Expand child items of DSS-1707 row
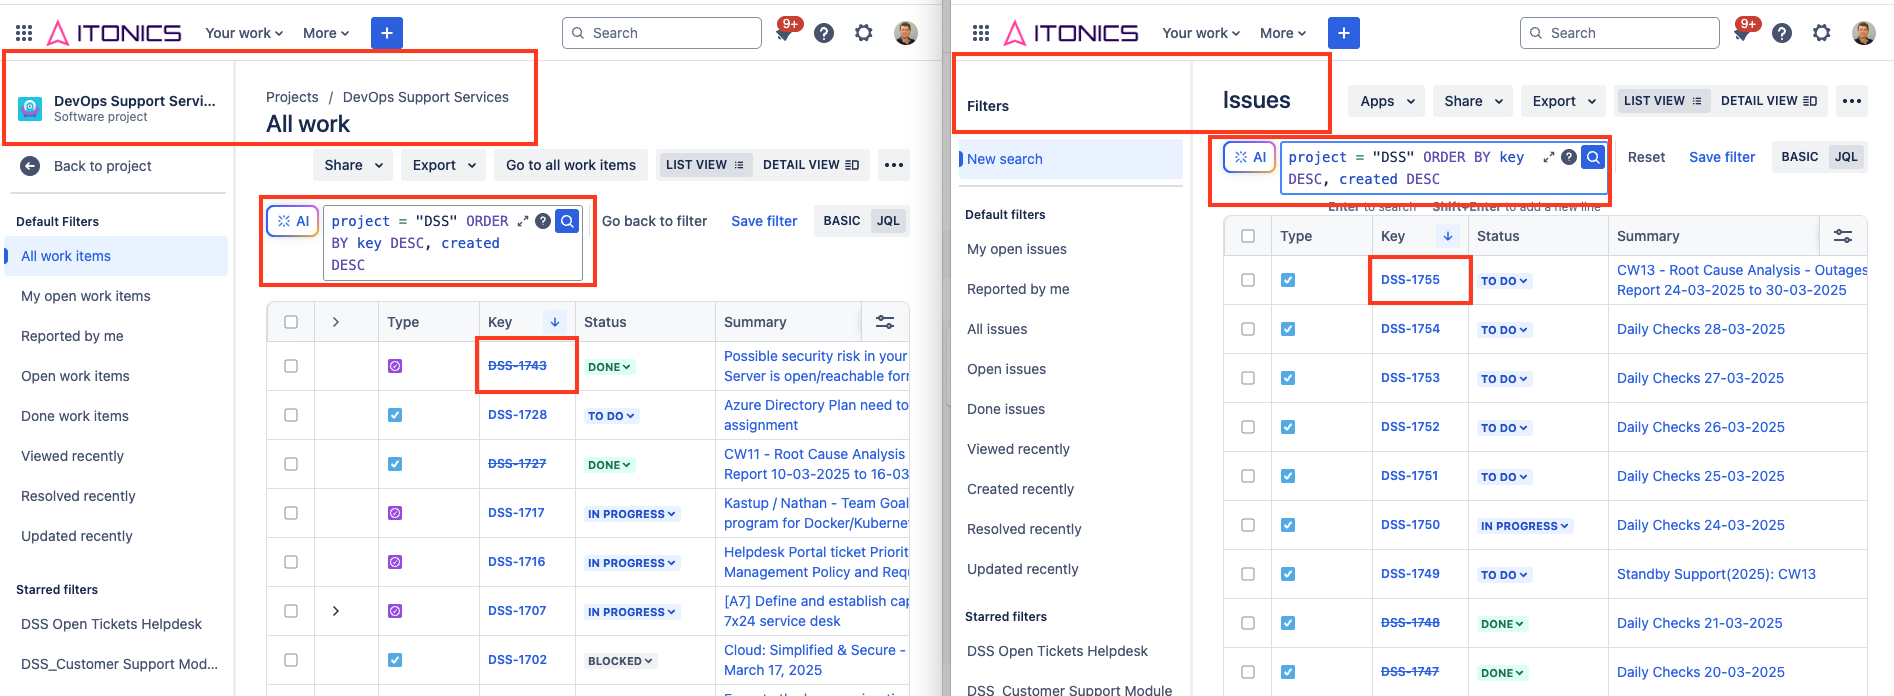This screenshot has width=1894, height=696. (x=336, y=611)
